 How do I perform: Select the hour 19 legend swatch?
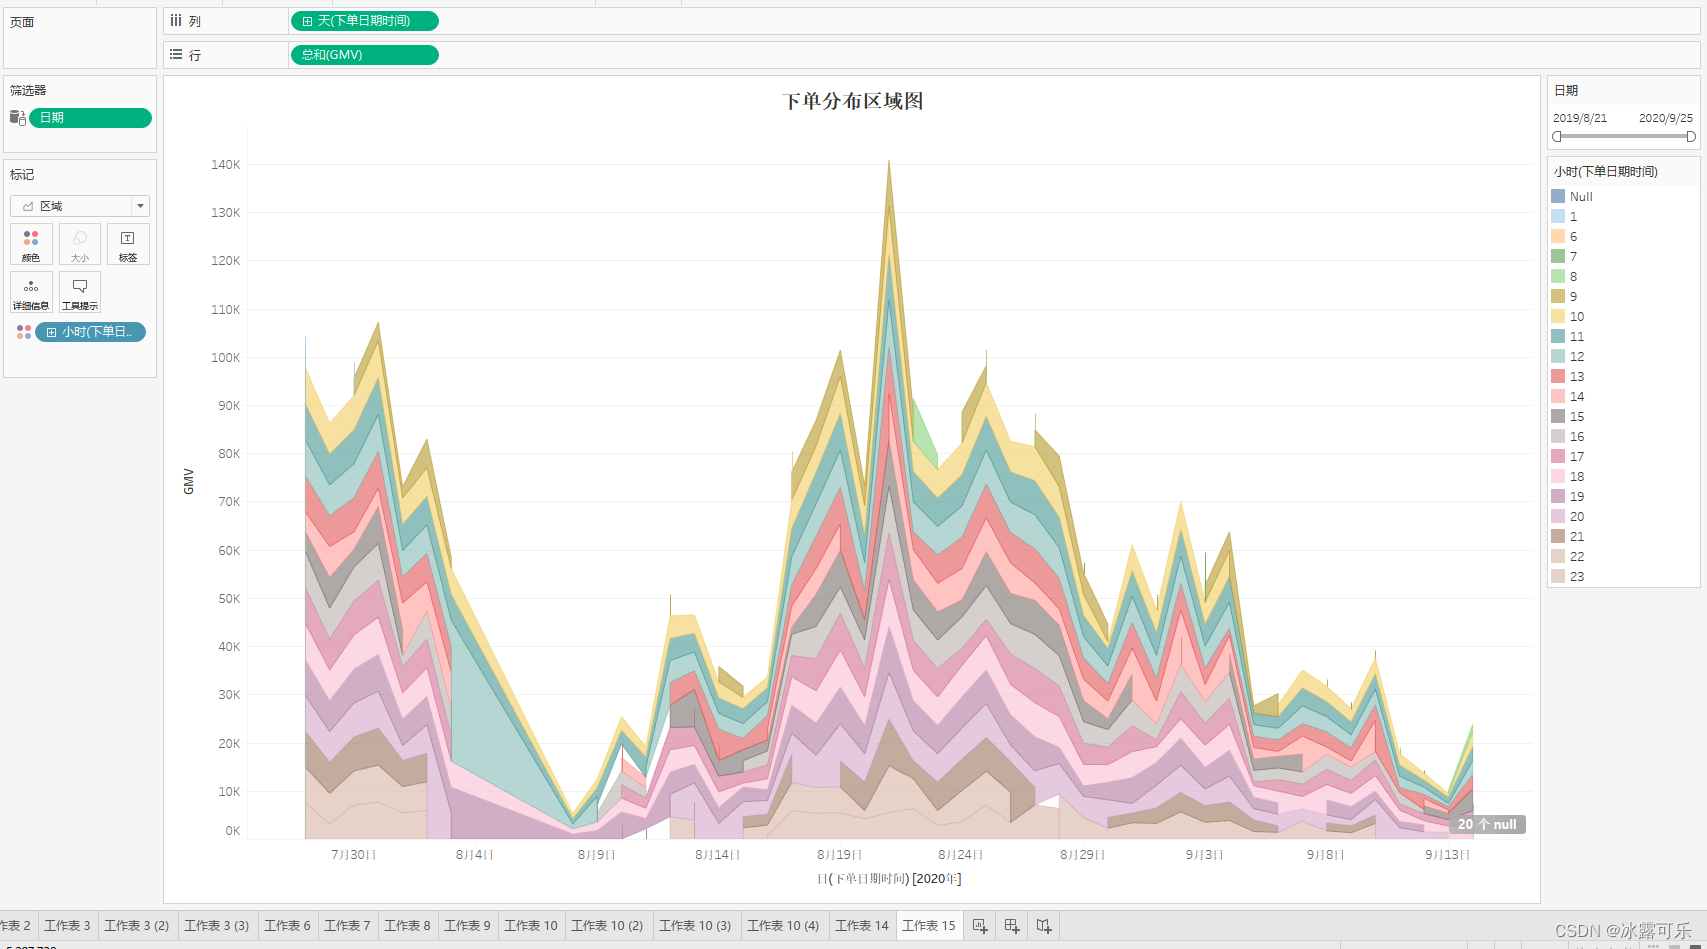point(1558,496)
